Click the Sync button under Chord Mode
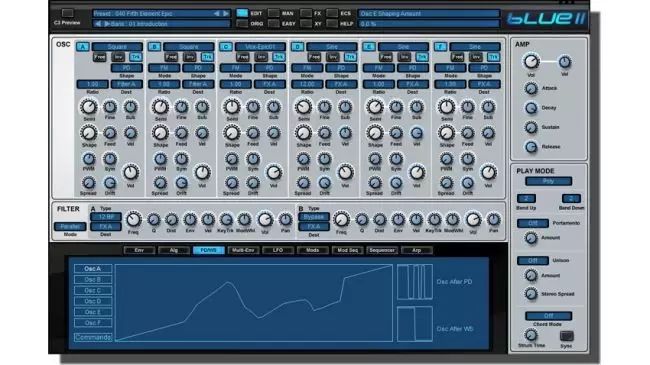 pyautogui.click(x=566, y=336)
